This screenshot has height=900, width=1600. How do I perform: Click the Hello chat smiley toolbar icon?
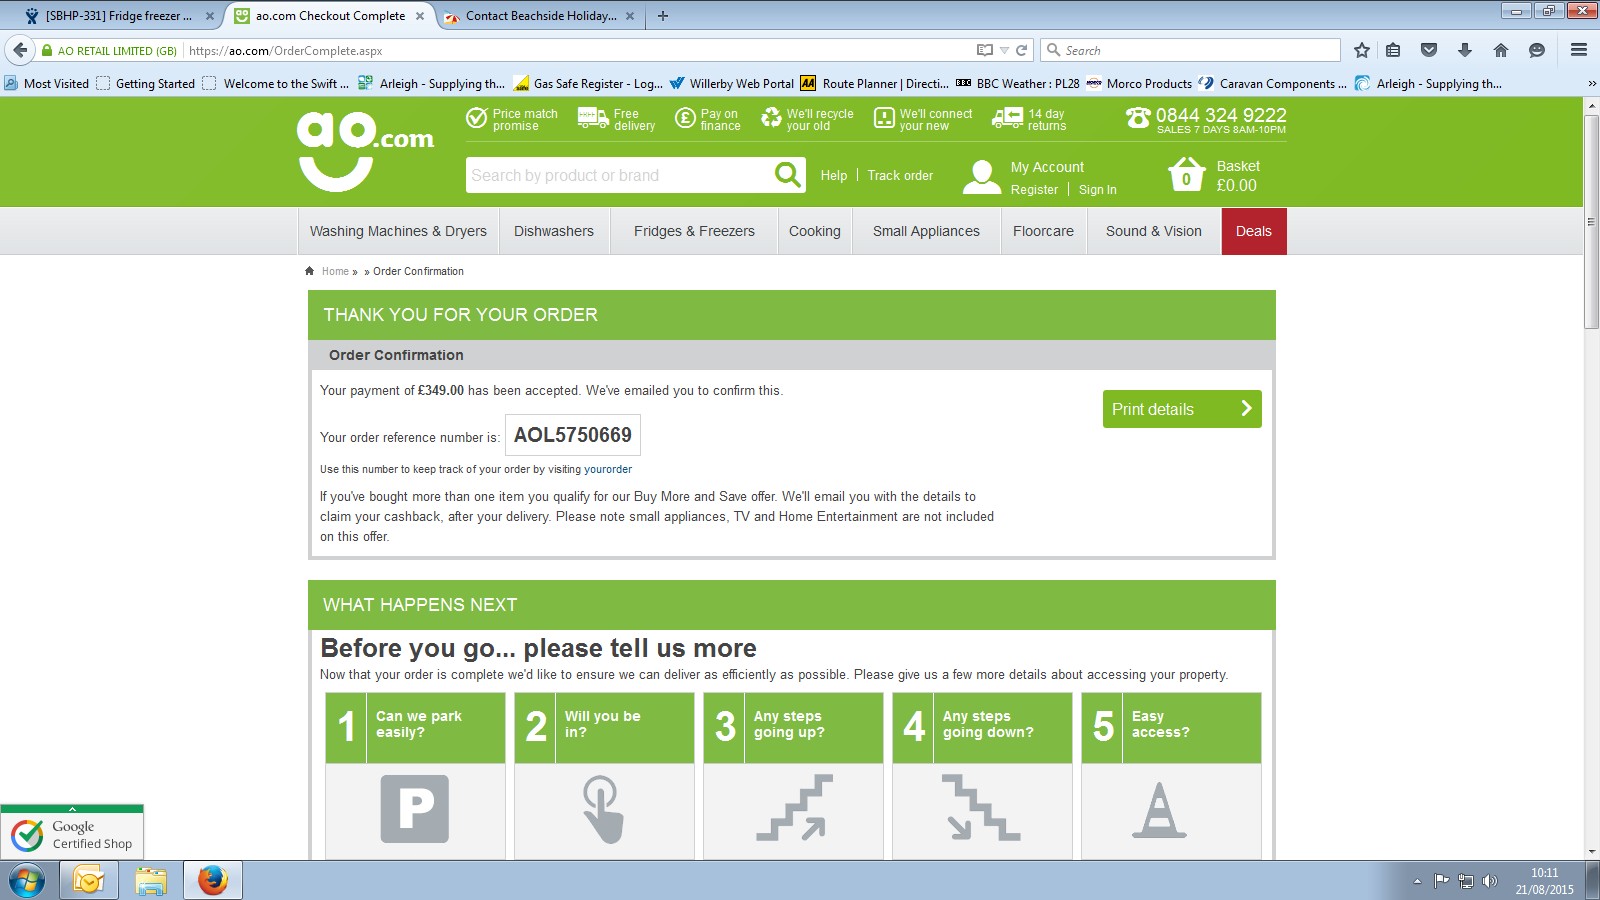1537,50
